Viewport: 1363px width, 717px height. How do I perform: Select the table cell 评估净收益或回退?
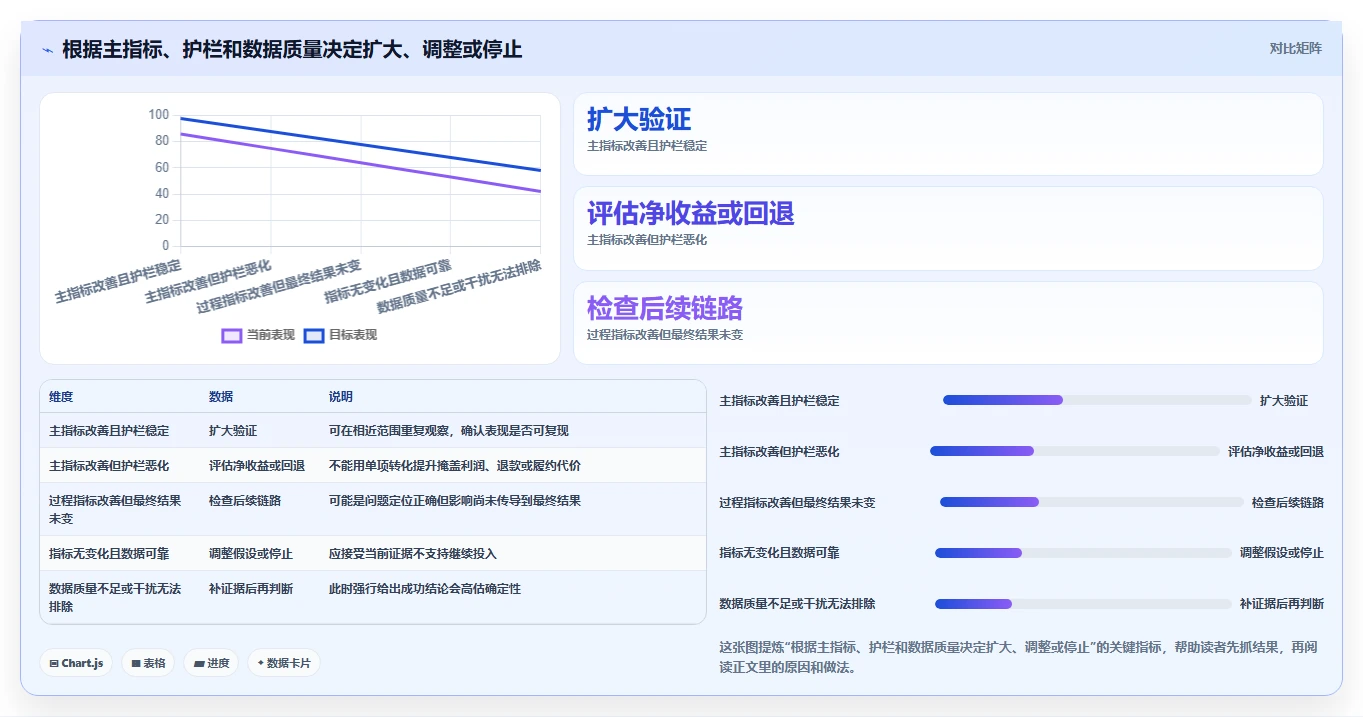(257, 466)
